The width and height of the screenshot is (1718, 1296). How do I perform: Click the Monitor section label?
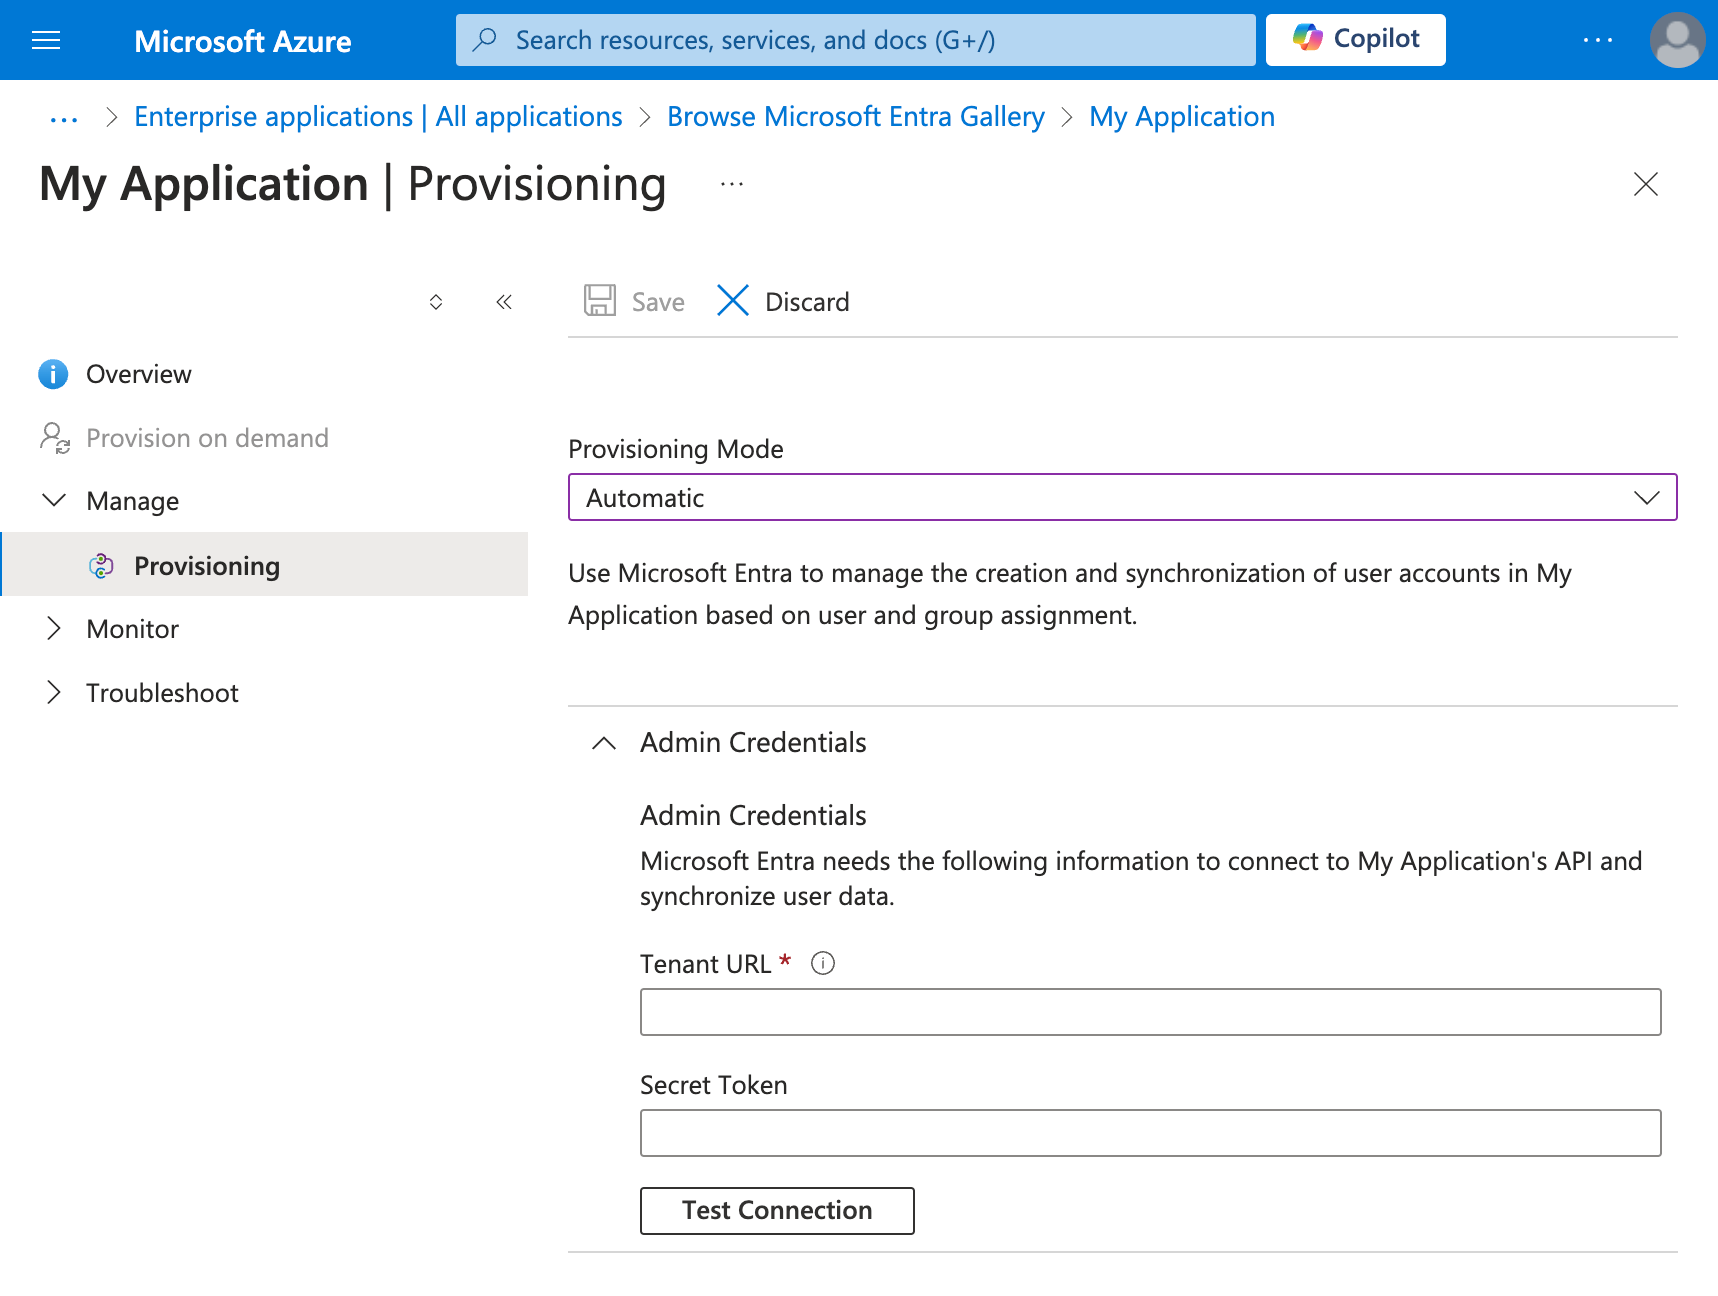(133, 629)
